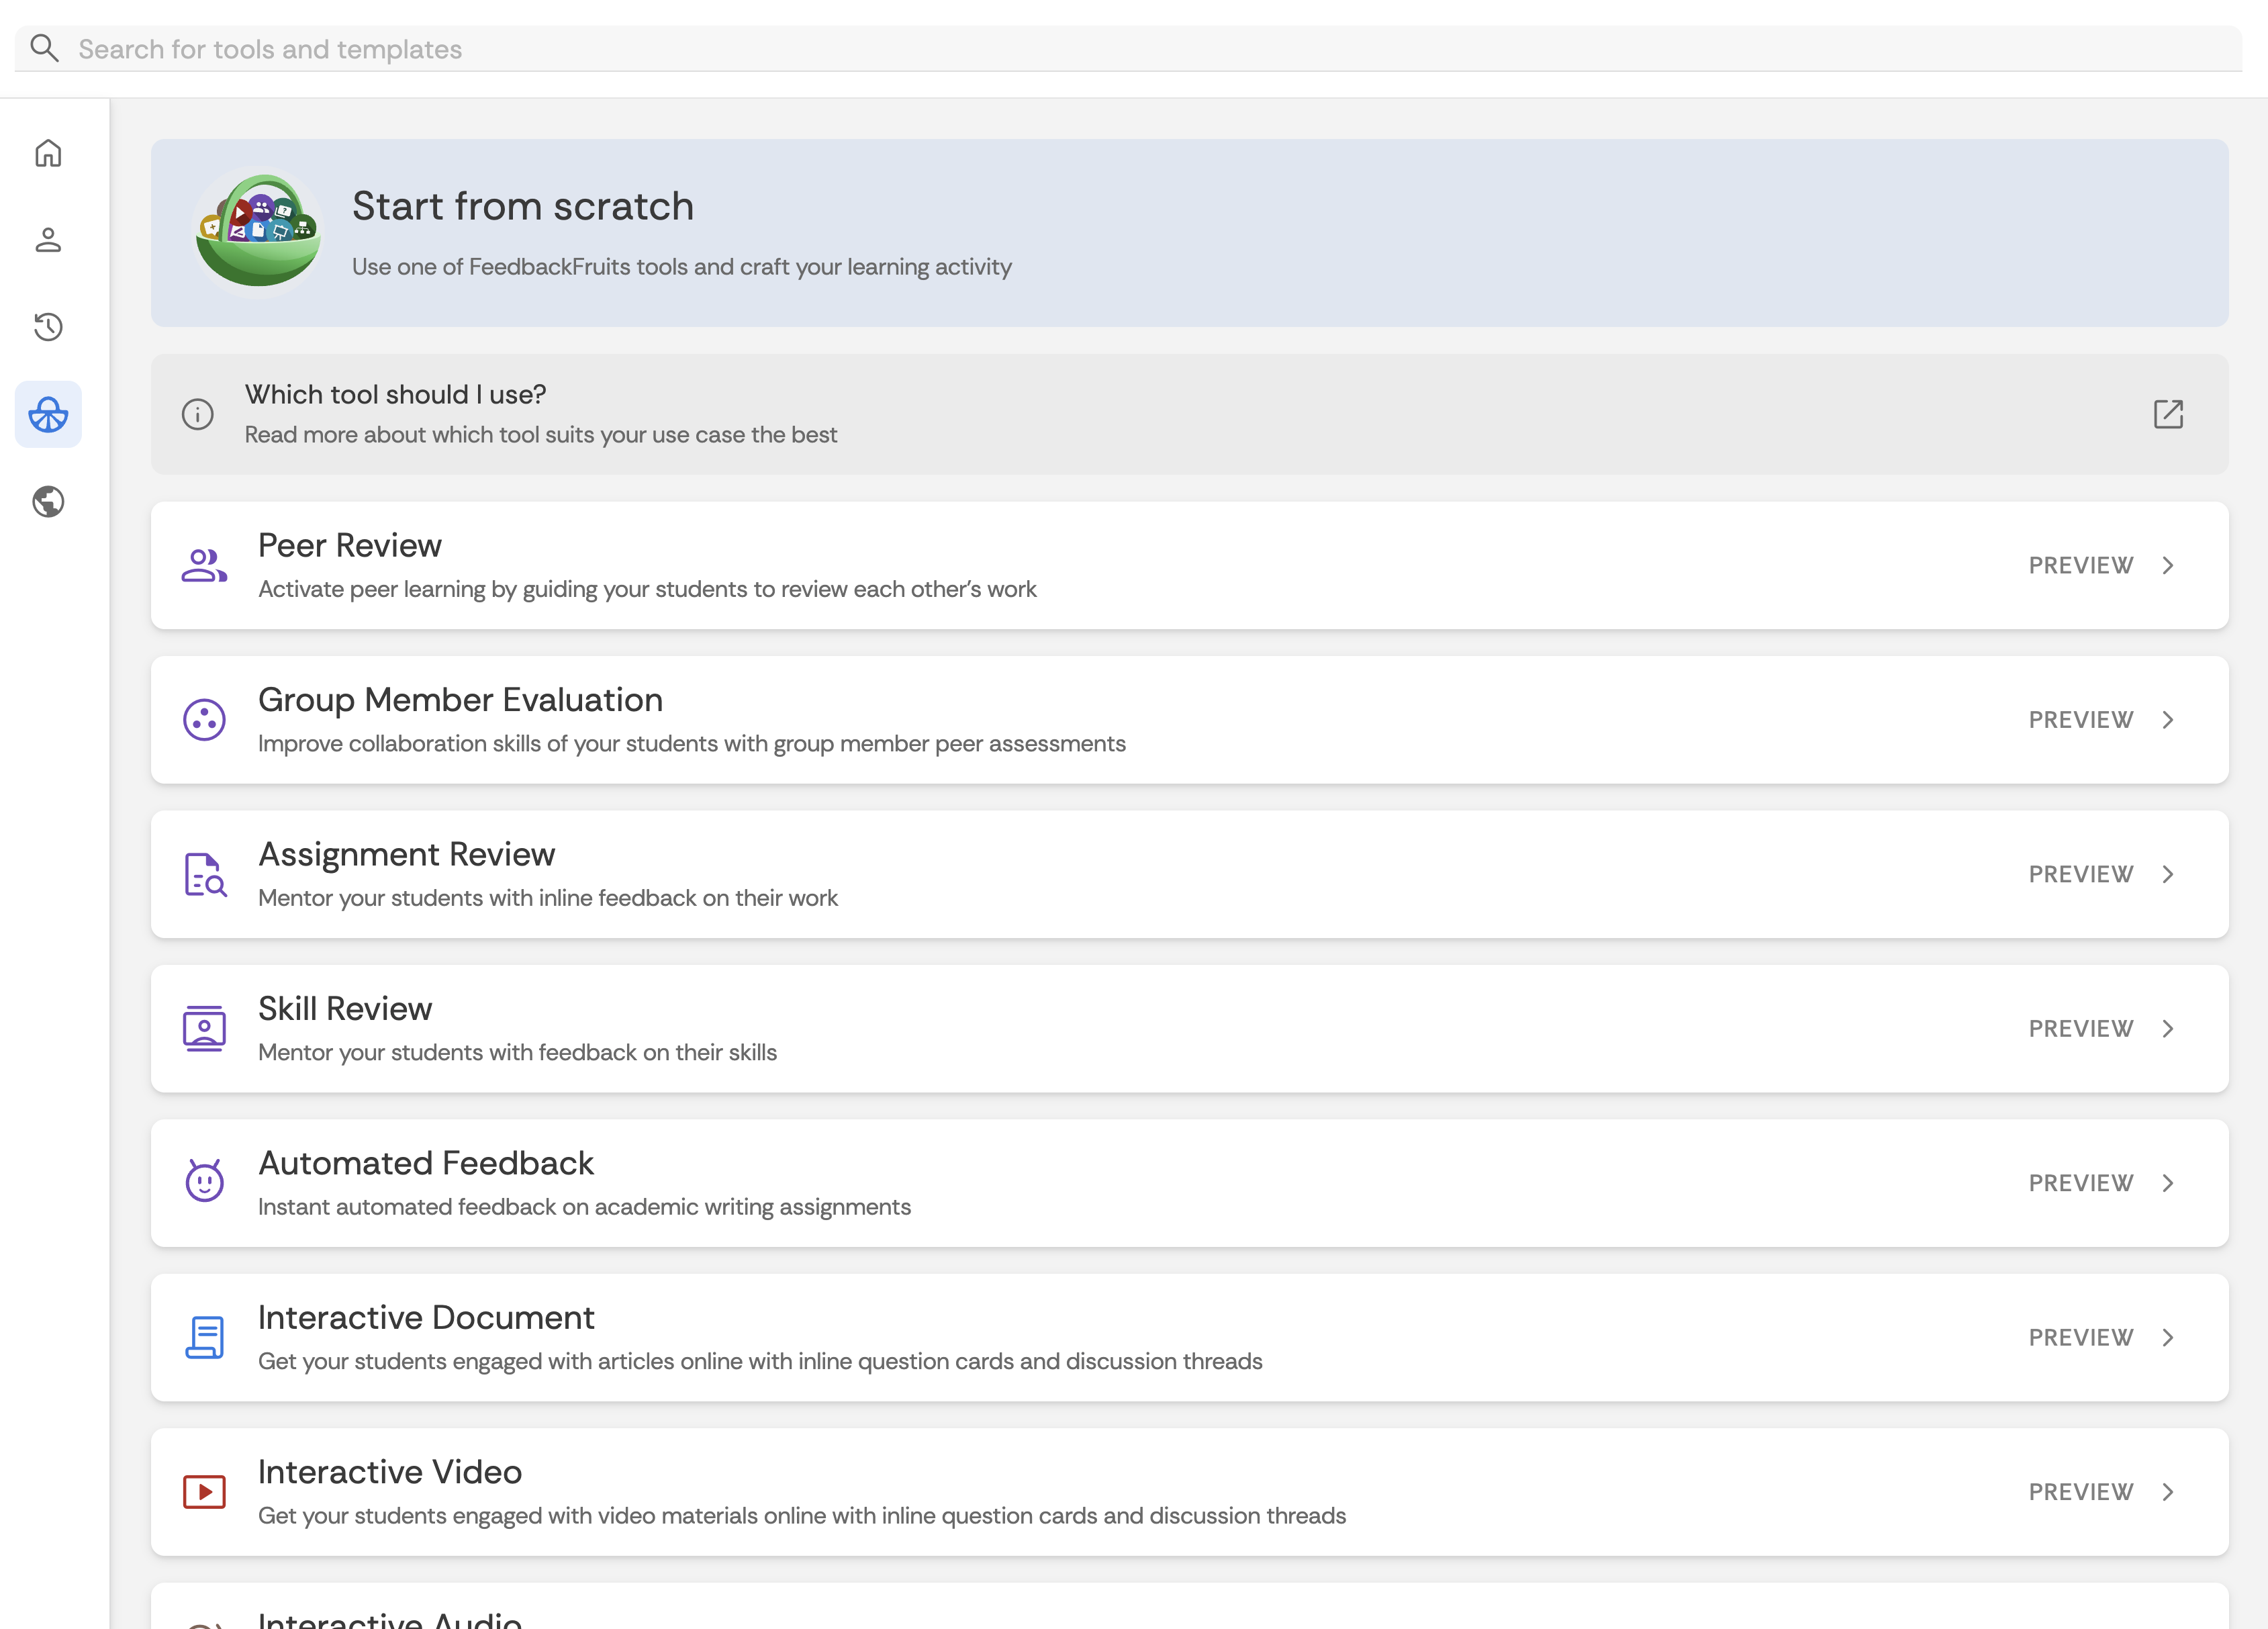Click the Automated Feedback robot icon
This screenshot has width=2268, height=1629.
(204, 1181)
